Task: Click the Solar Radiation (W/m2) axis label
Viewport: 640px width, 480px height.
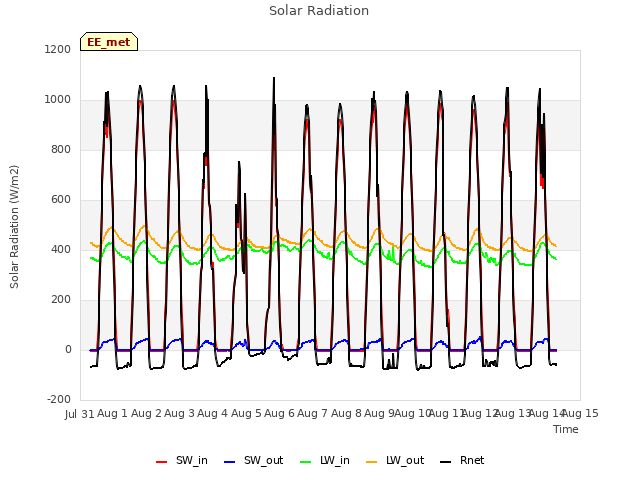Action: pos(14,227)
